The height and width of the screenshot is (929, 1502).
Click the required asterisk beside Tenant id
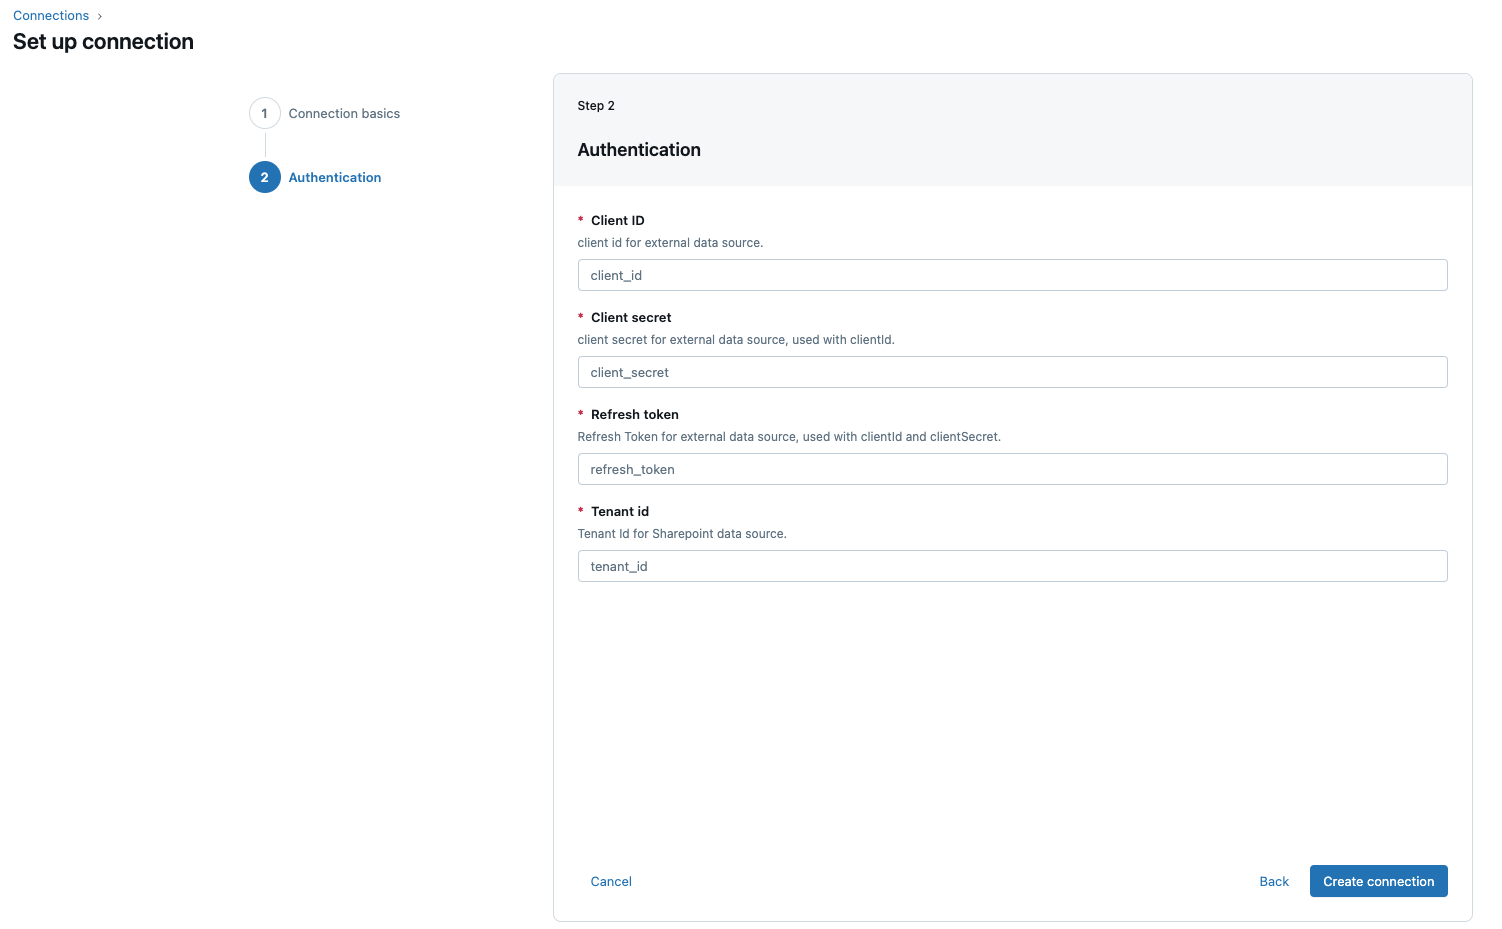(x=581, y=511)
